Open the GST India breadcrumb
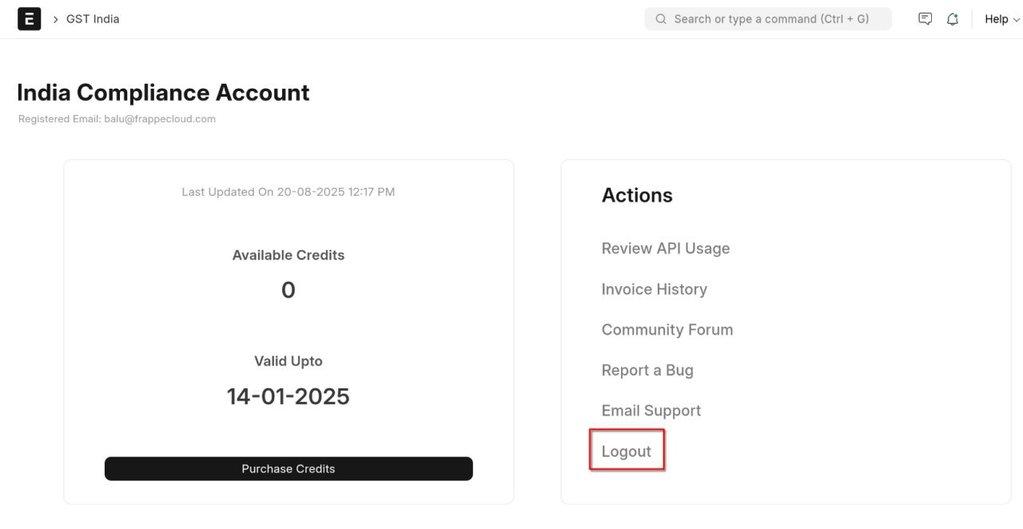 [x=93, y=19]
